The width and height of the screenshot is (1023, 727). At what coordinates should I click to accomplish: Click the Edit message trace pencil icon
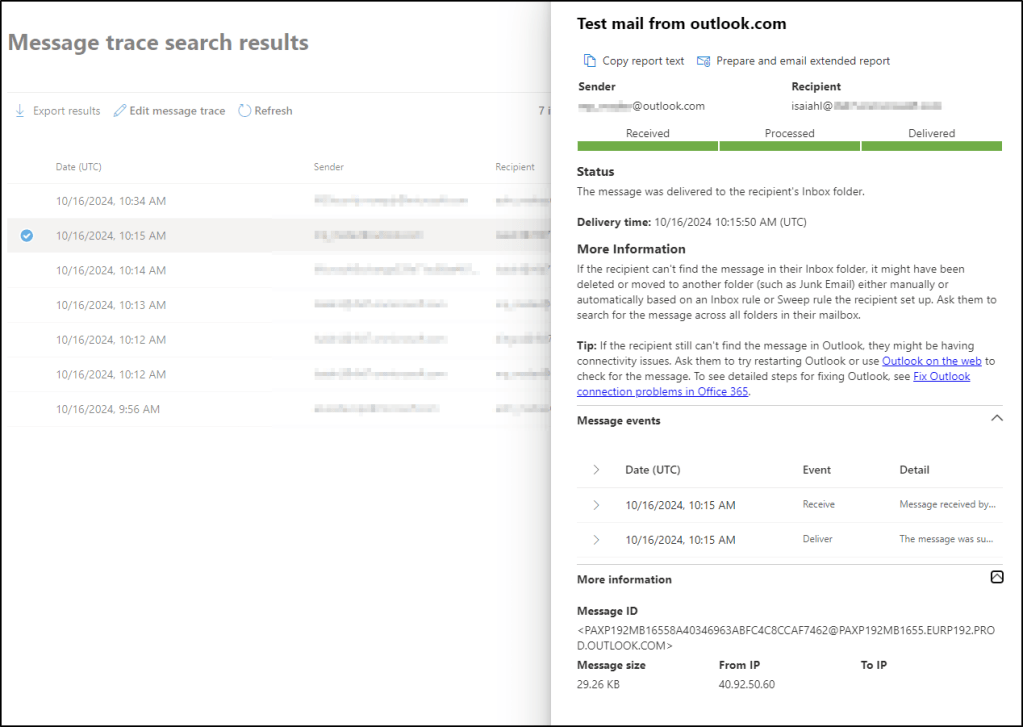pyautogui.click(x=120, y=111)
